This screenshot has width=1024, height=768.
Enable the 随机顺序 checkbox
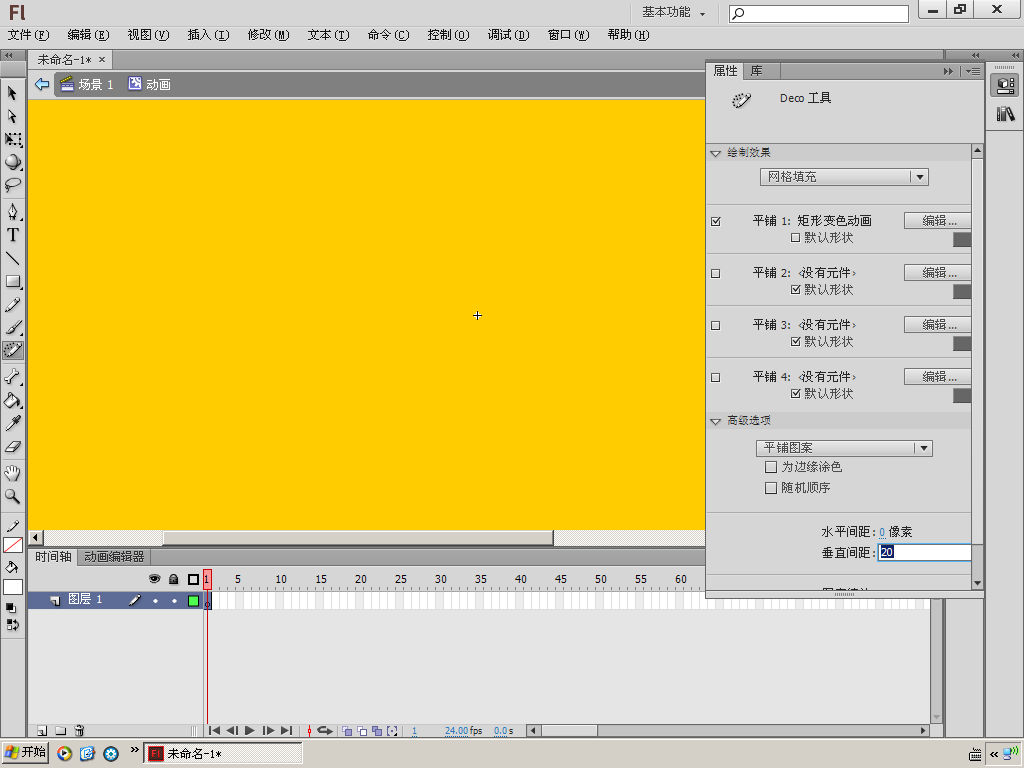click(771, 488)
